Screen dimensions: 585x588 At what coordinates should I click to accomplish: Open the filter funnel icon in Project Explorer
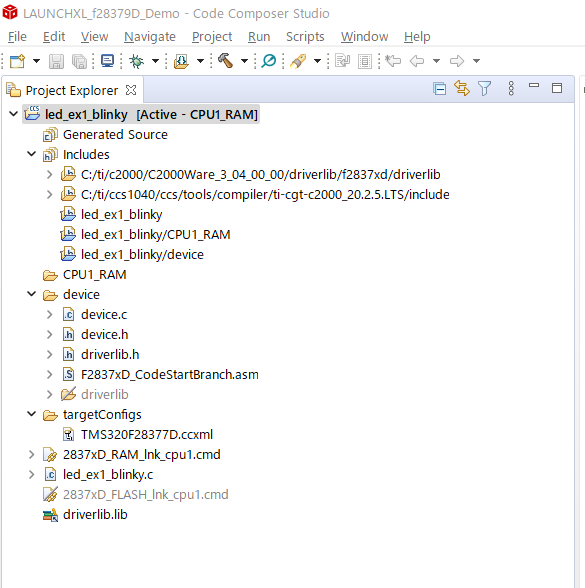click(x=484, y=88)
